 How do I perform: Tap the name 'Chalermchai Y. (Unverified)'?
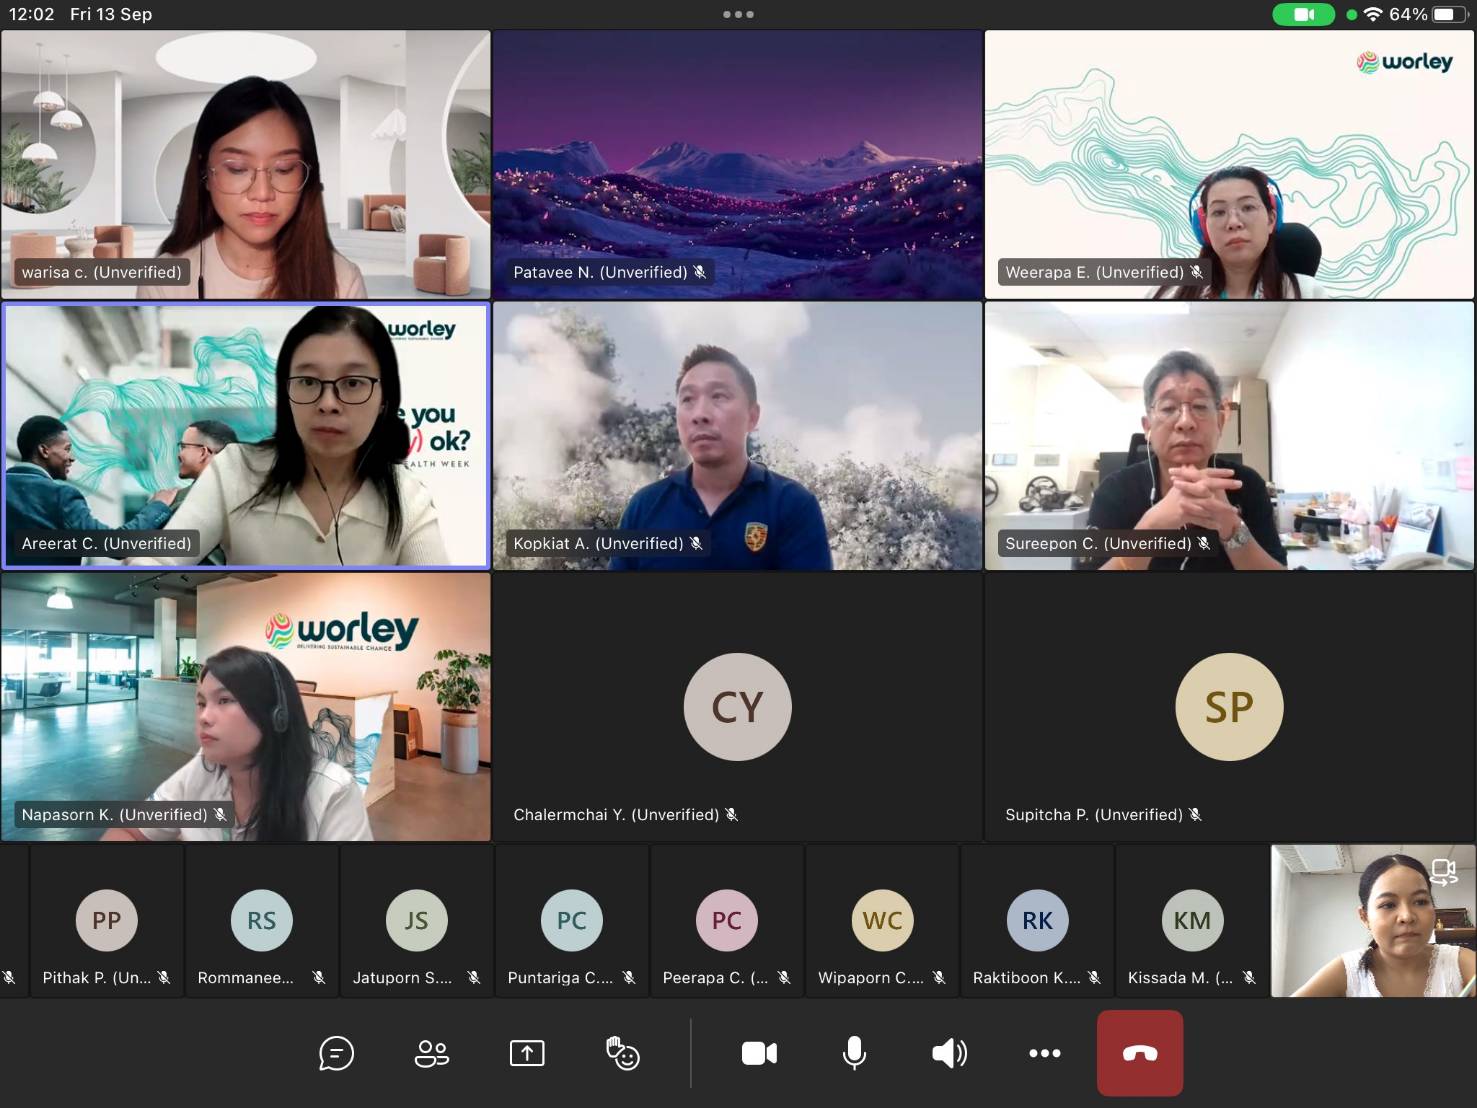pyautogui.click(x=616, y=814)
